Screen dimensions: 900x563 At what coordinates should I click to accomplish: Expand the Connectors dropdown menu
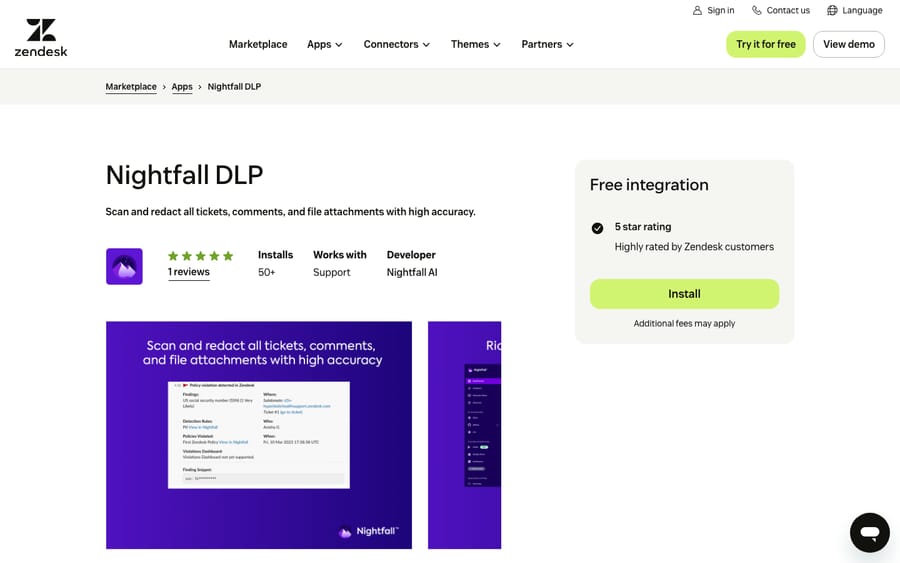click(x=397, y=44)
